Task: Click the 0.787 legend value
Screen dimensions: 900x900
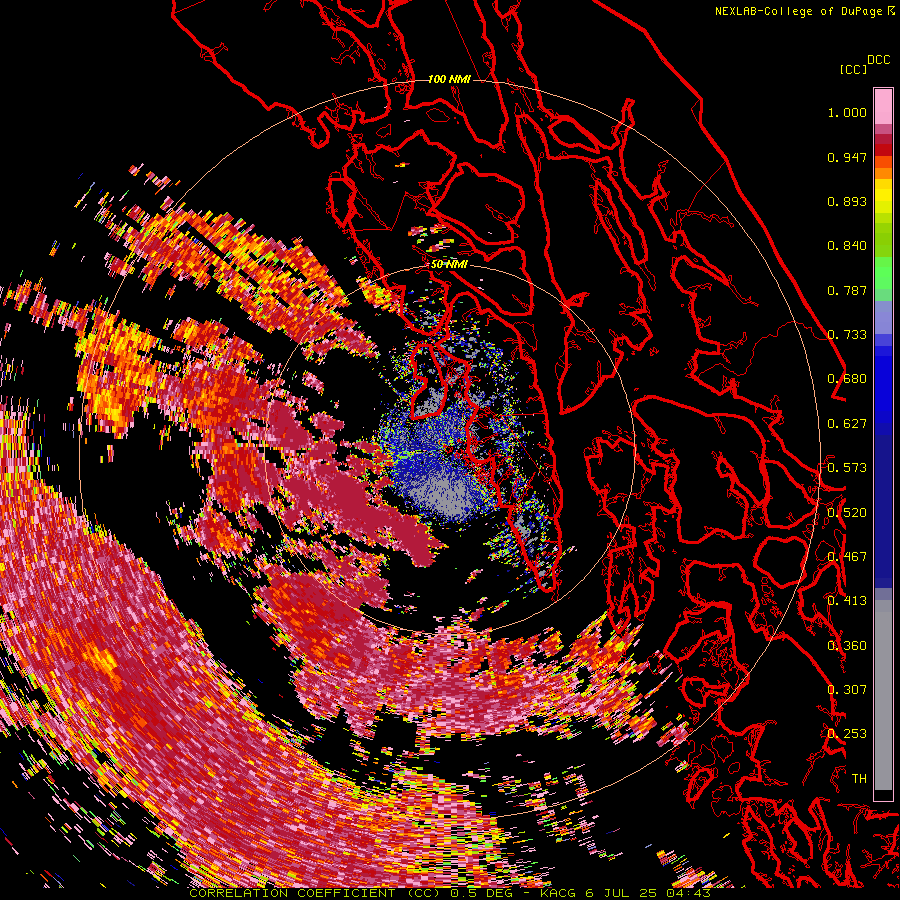Action: (847, 290)
